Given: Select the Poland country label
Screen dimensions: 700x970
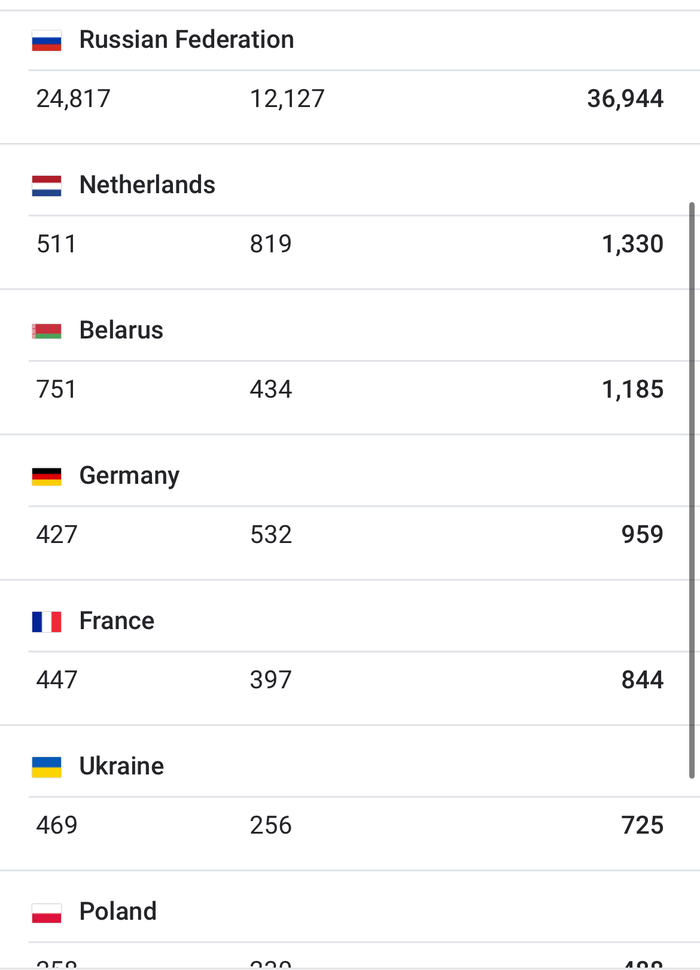Looking at the screenshot, I should [x=118, y=911].
